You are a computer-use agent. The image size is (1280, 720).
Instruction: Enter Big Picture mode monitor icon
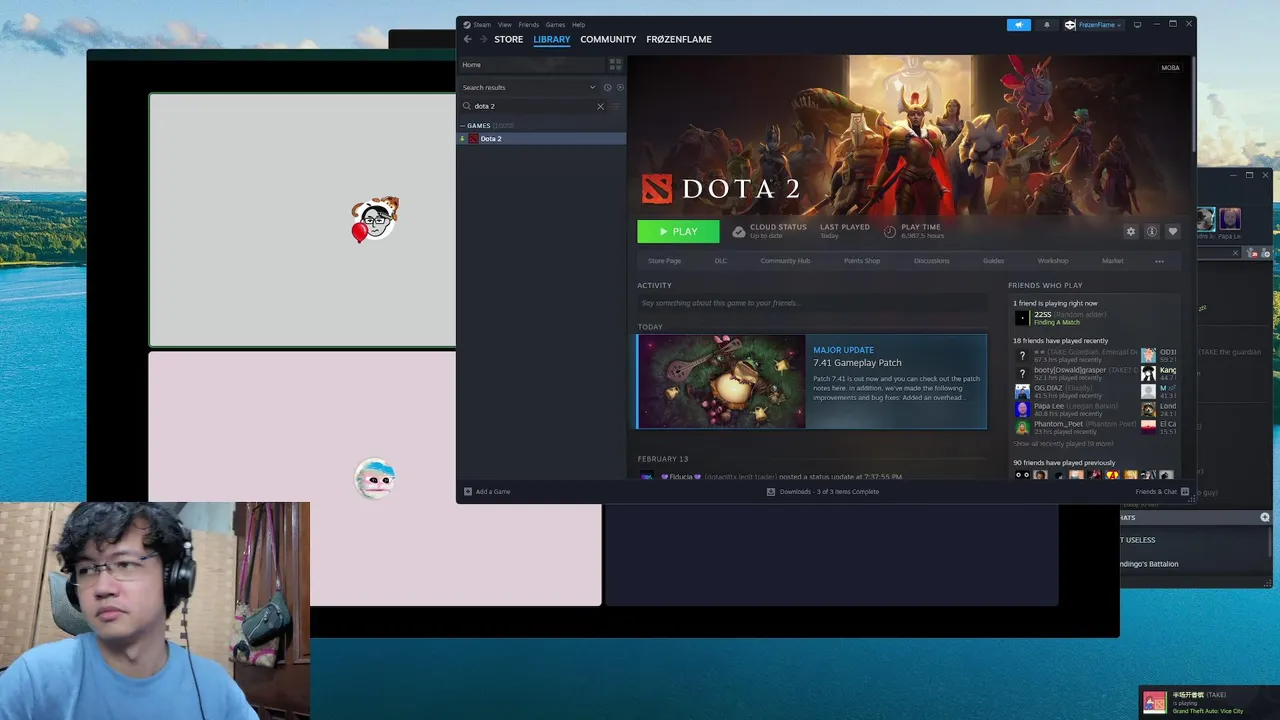click(x=1137, y=25)
